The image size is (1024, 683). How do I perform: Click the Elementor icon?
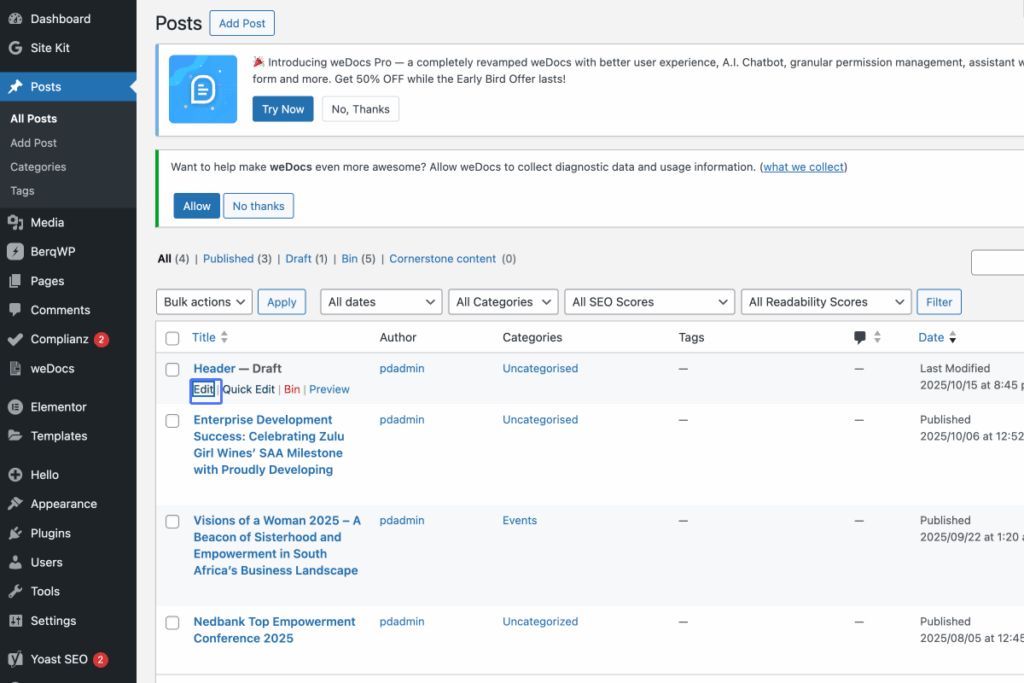pyautogui.click(x=15, y=407)
